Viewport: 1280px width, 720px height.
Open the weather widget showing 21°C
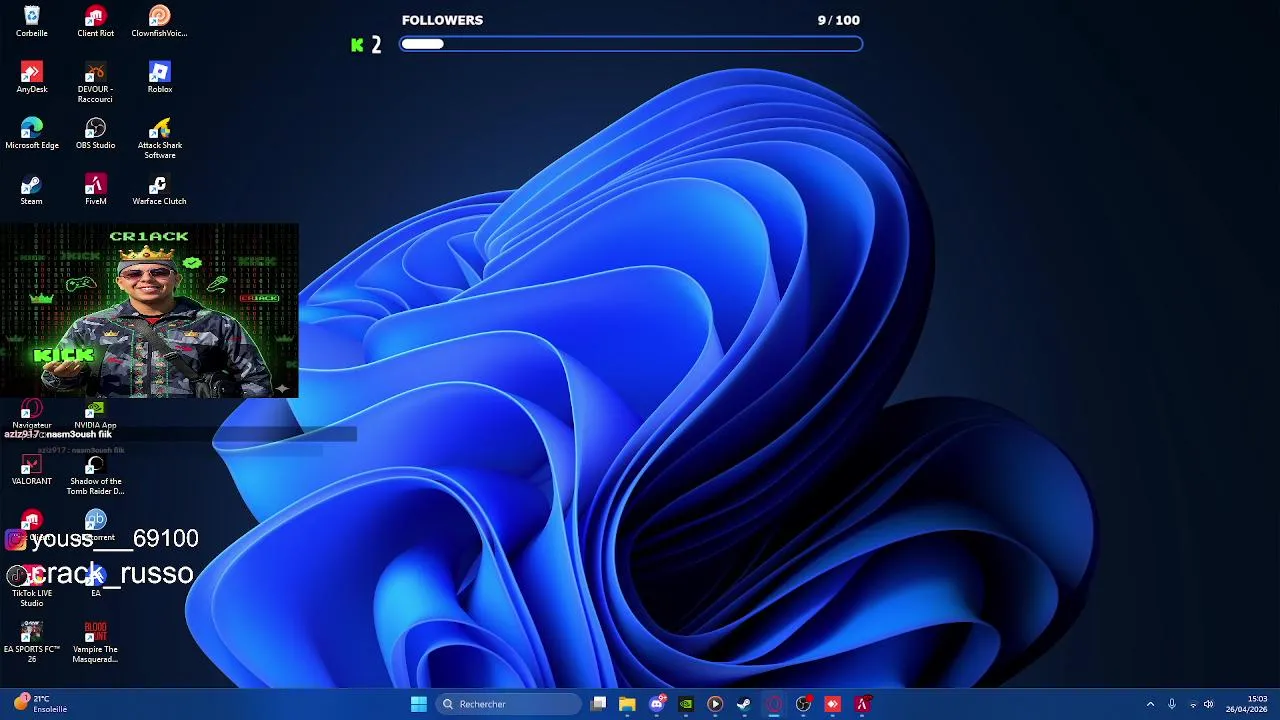(38, 704)
